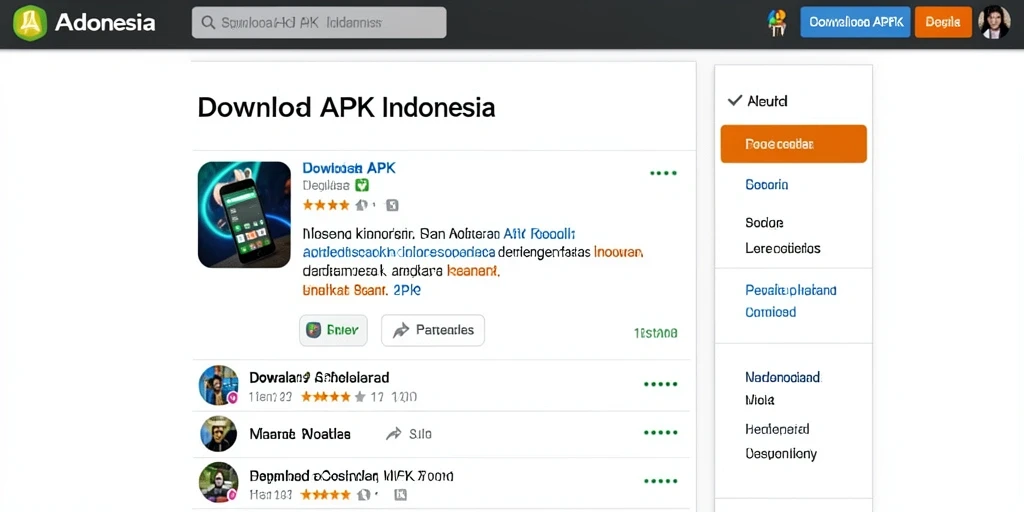Open the user profile avatar
Screen dimensions: 1024x512
[x=994, y=22]
